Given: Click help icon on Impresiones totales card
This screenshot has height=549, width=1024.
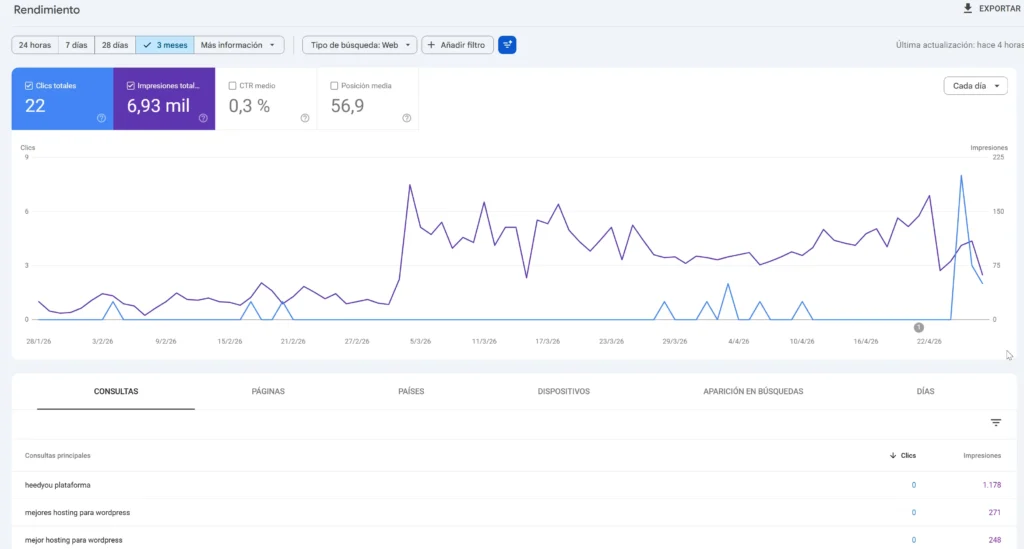Looking at the screenshot, I should click(203, 118).
